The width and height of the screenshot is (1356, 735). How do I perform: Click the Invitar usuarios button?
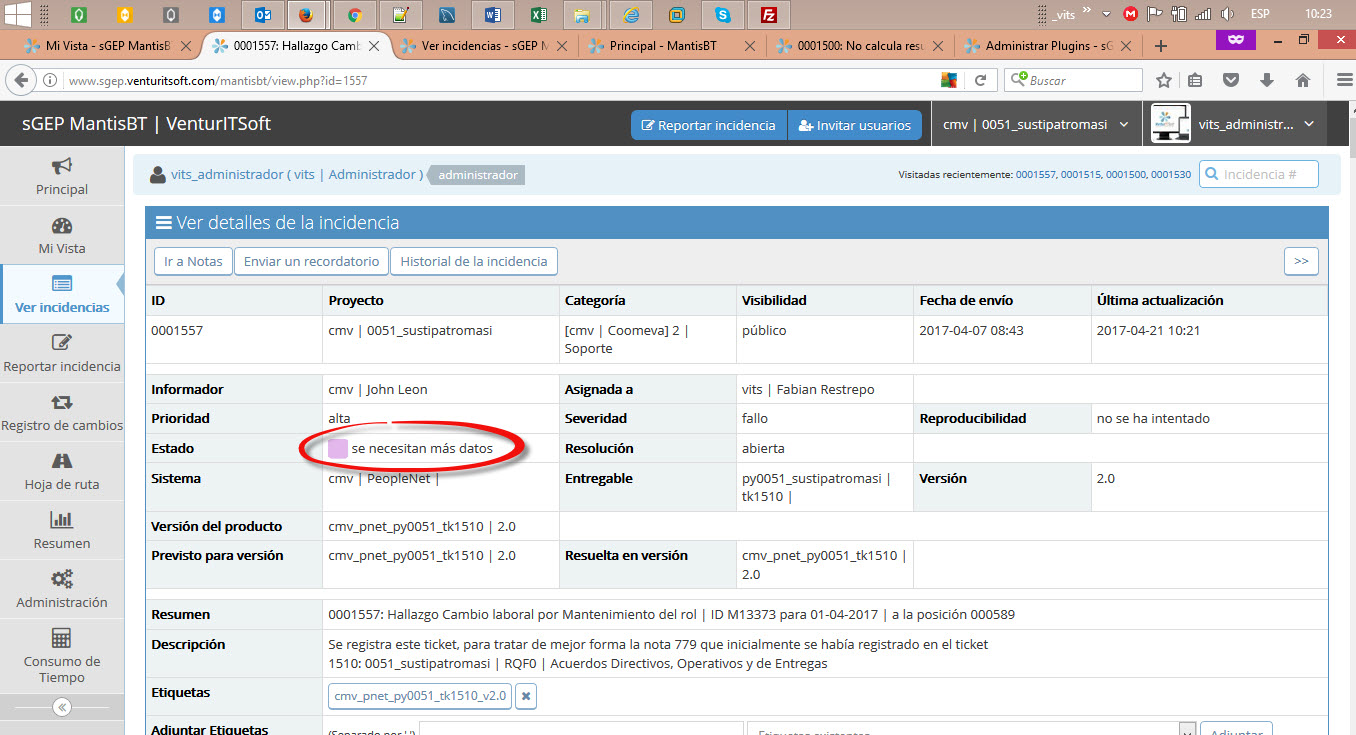coord(854,125)
